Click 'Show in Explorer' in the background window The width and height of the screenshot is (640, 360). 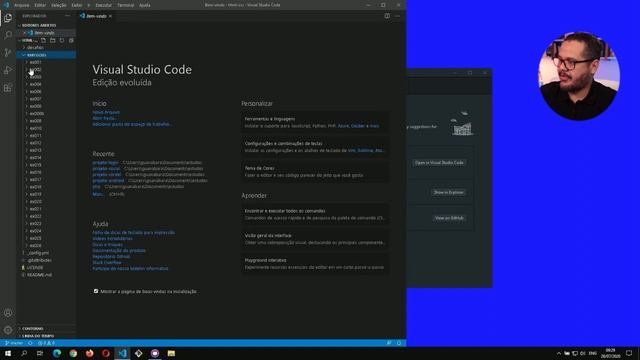(x=449, y=192)
